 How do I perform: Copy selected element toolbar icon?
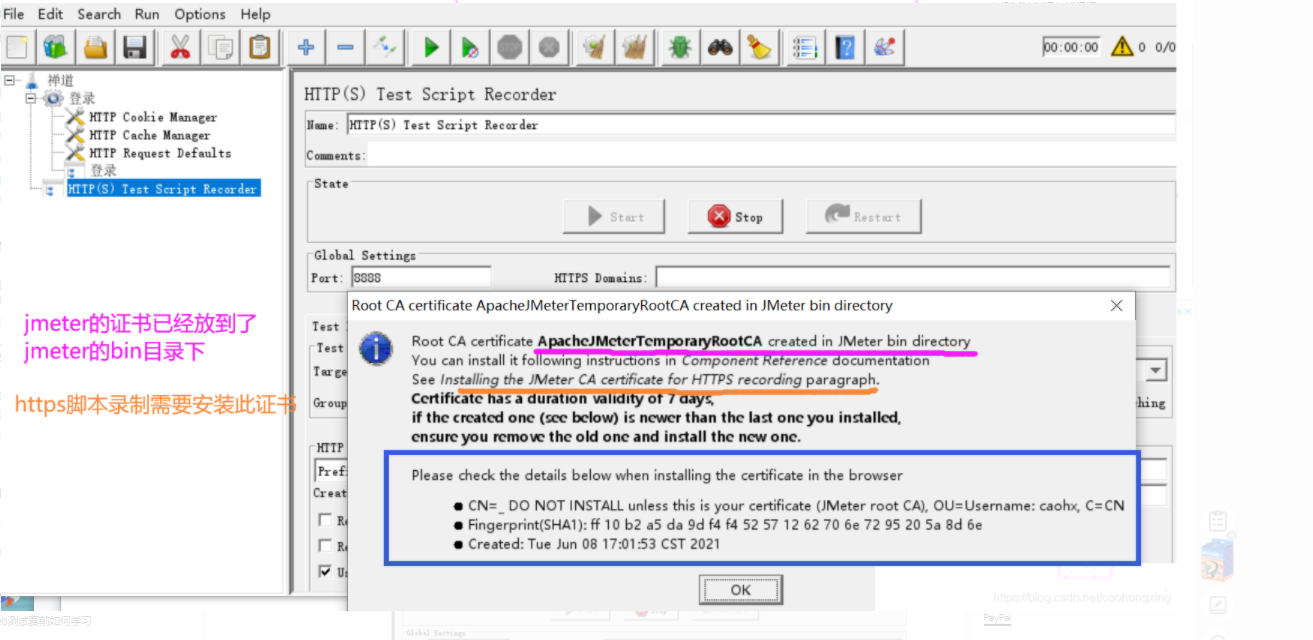[x=220, y=47]
